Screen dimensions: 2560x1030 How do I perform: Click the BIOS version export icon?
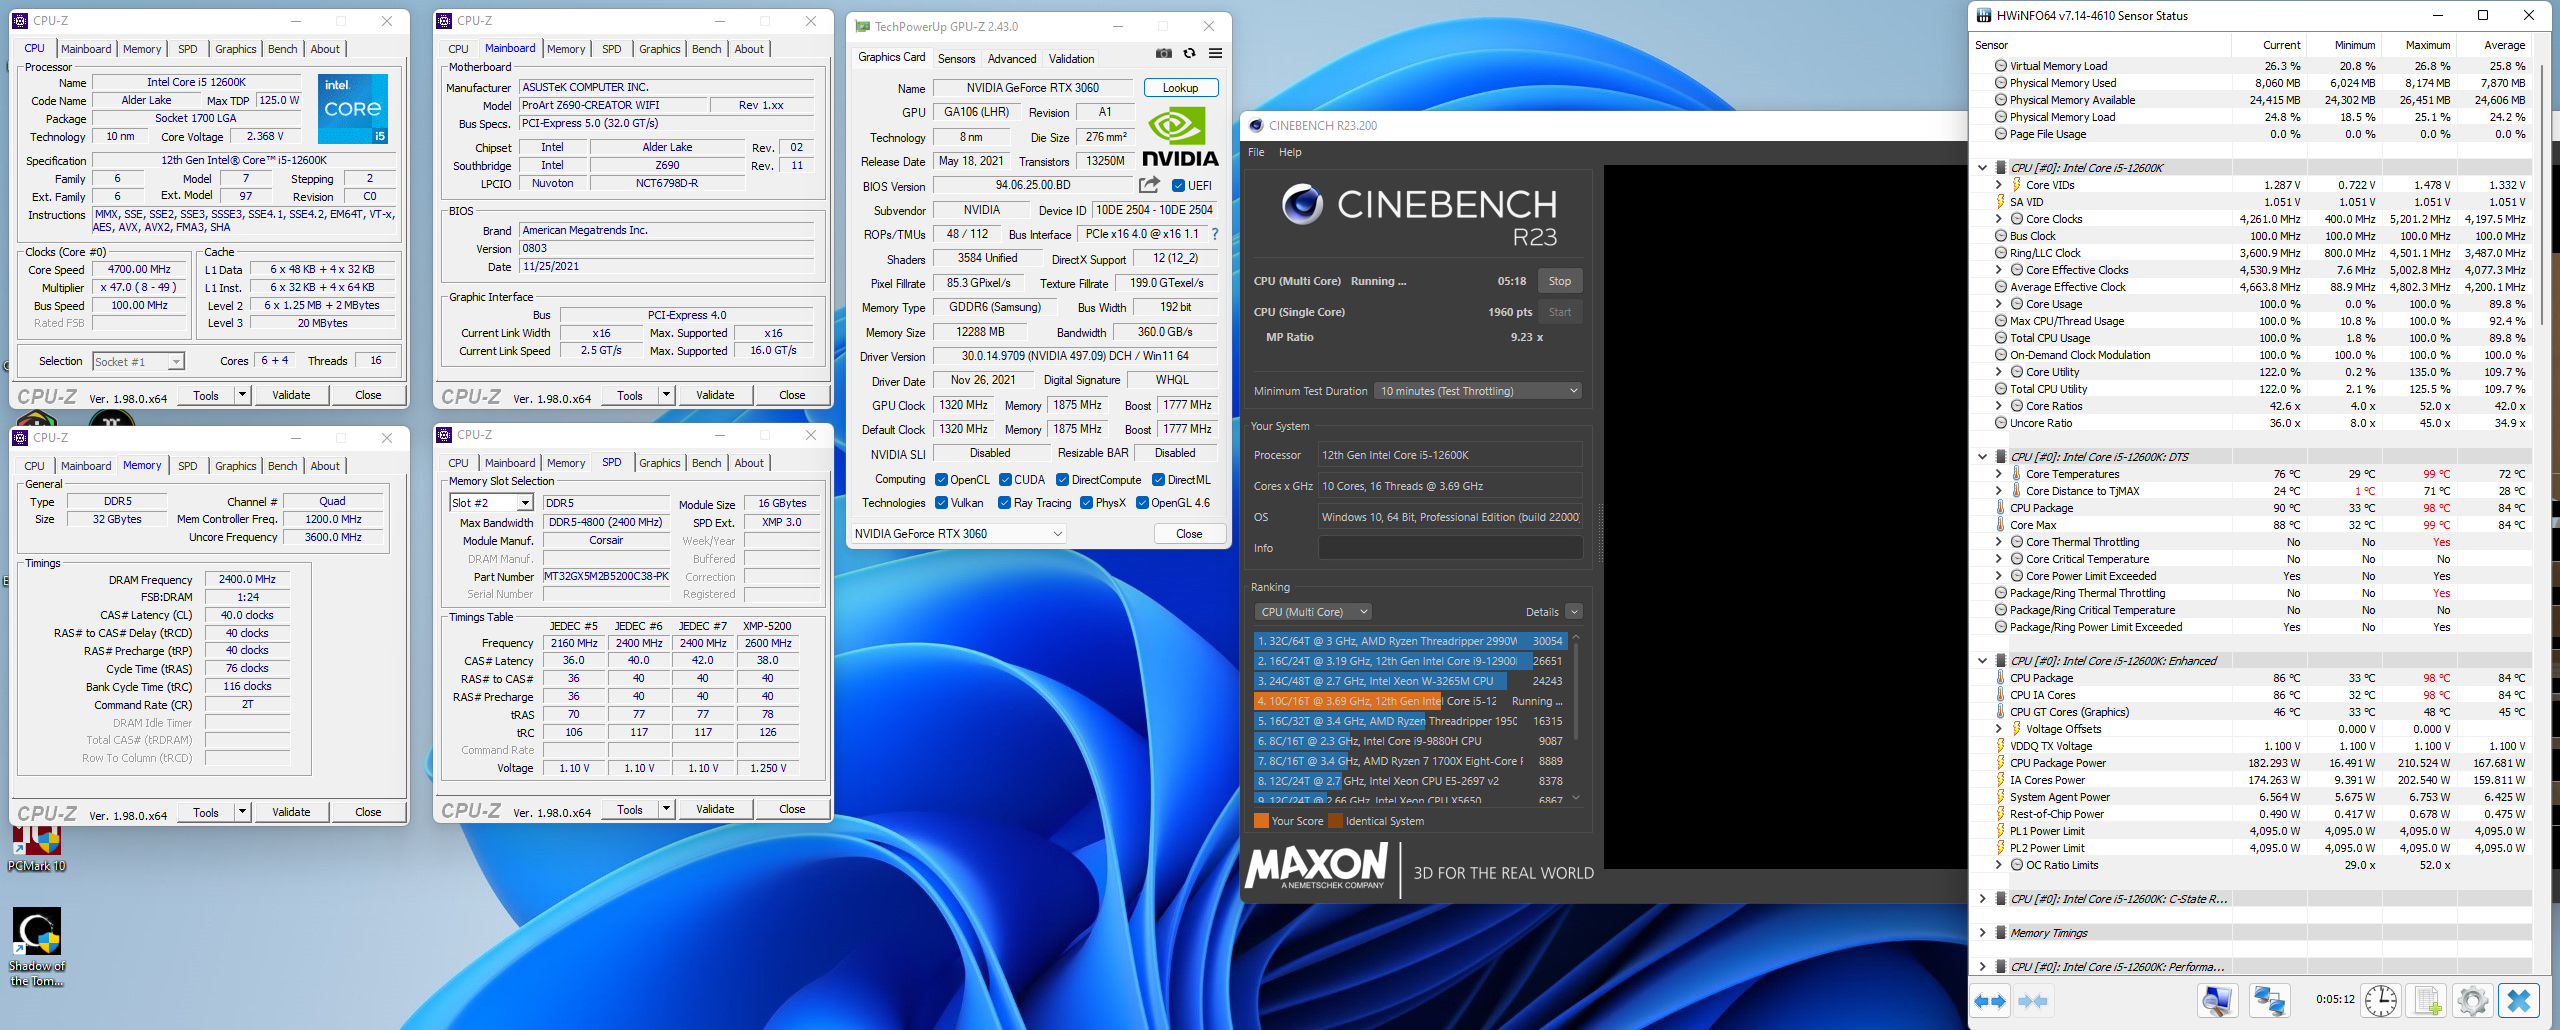click(1149, 185)
